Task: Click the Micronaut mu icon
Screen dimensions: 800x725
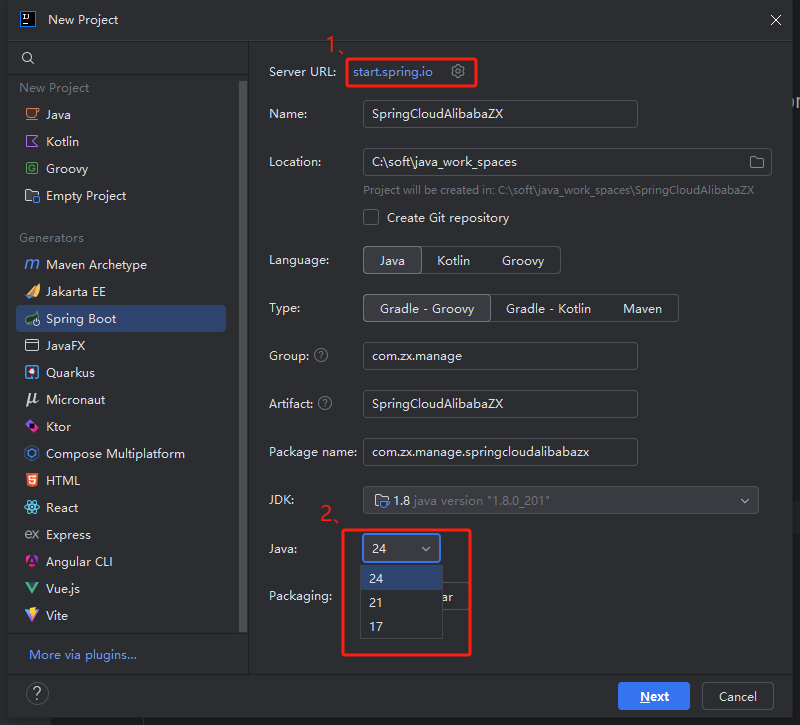Action: 32,399
